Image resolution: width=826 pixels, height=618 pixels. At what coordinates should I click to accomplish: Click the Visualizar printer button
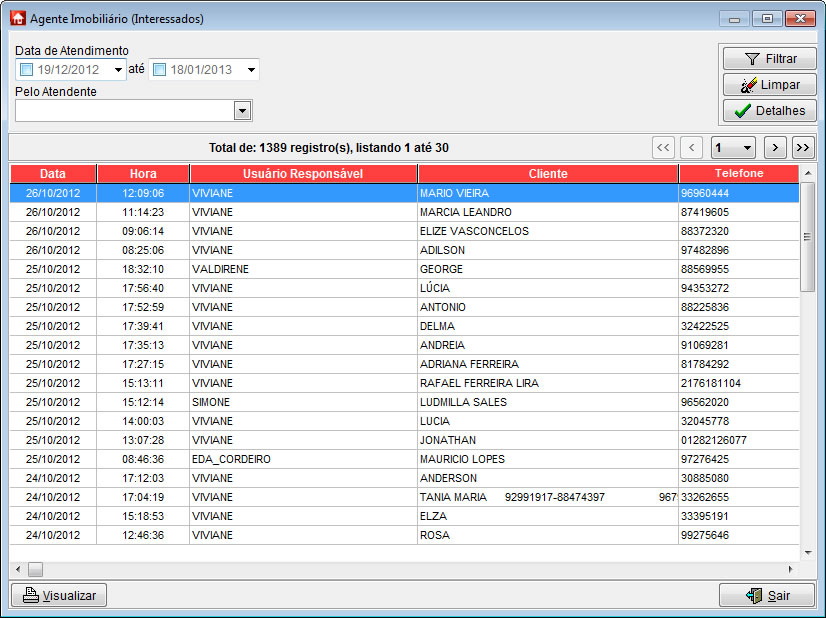pos(59,595)
